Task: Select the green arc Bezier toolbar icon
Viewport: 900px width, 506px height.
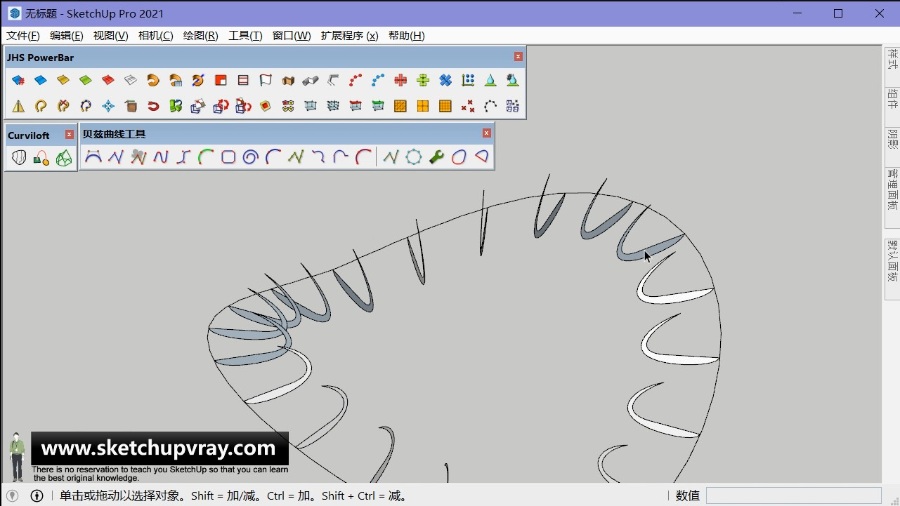Action: point(205,157)
